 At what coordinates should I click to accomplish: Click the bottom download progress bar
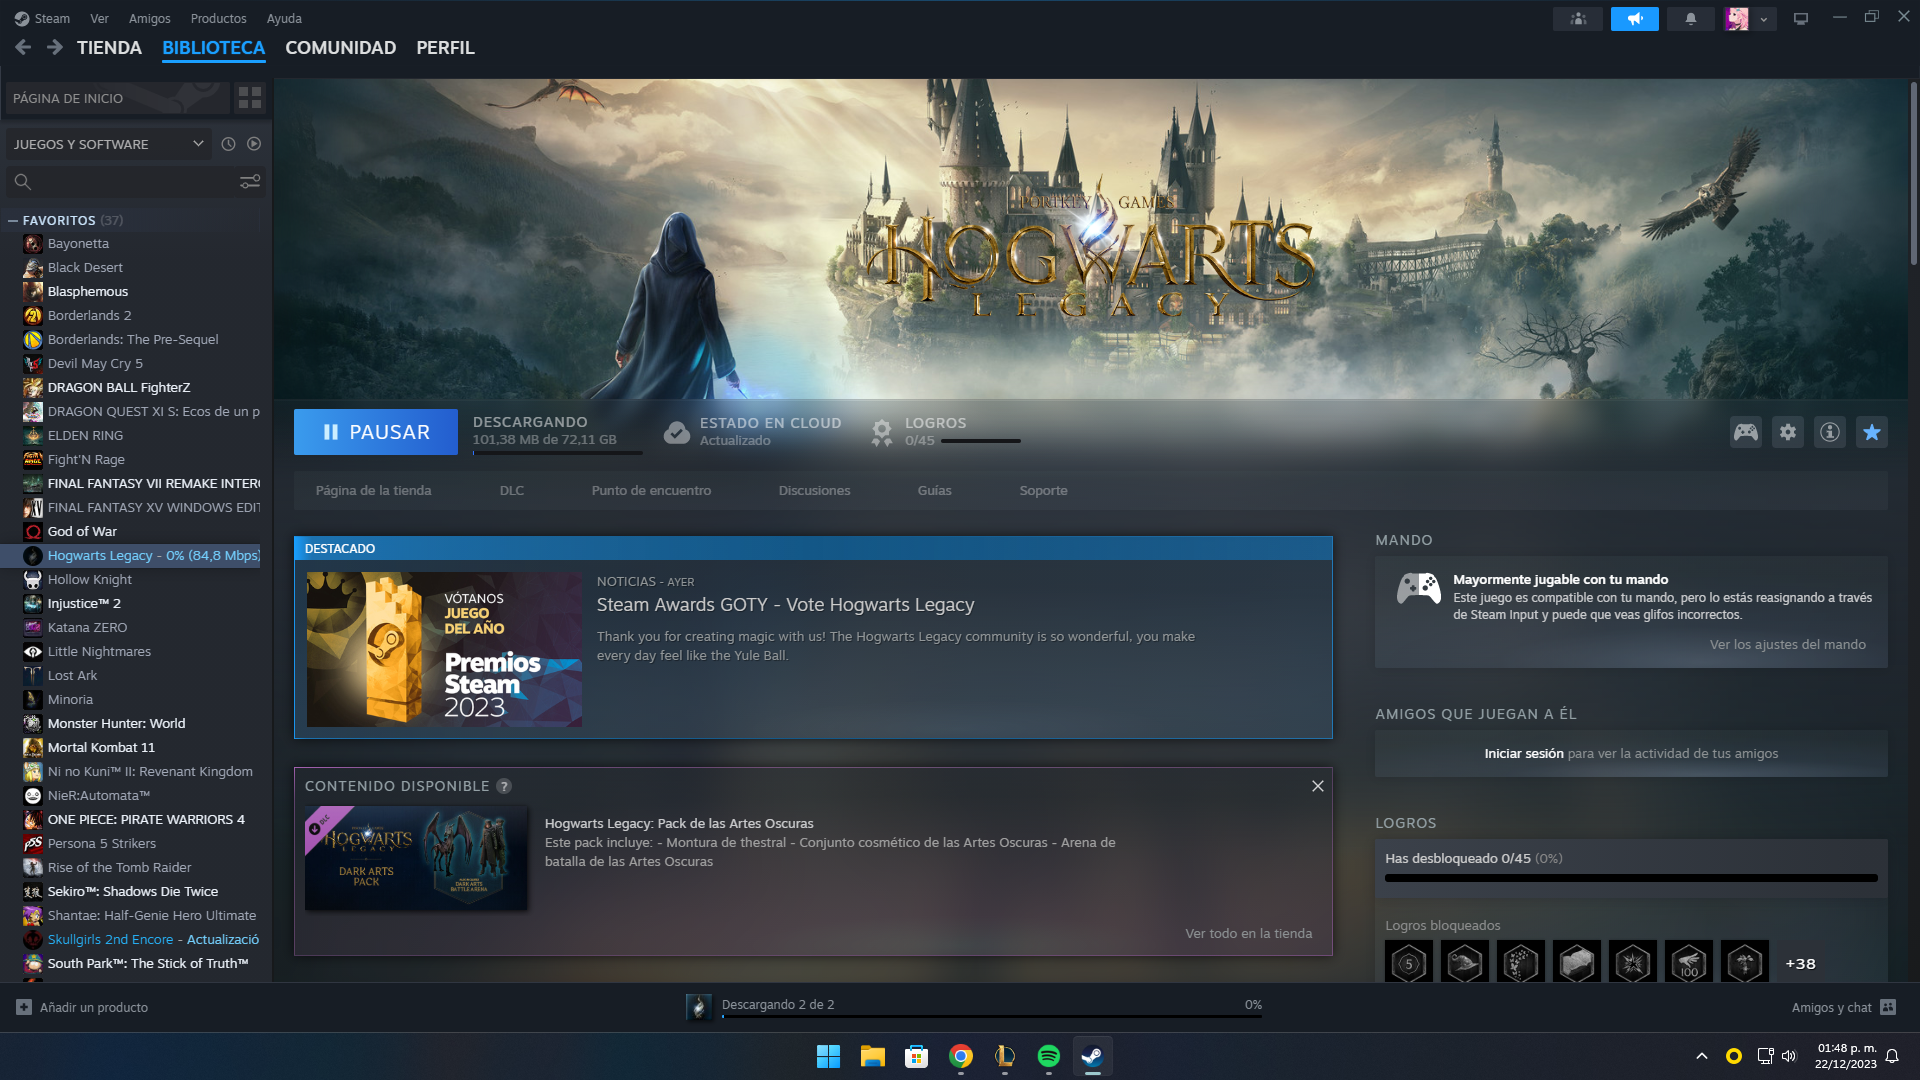[990, 1016]
